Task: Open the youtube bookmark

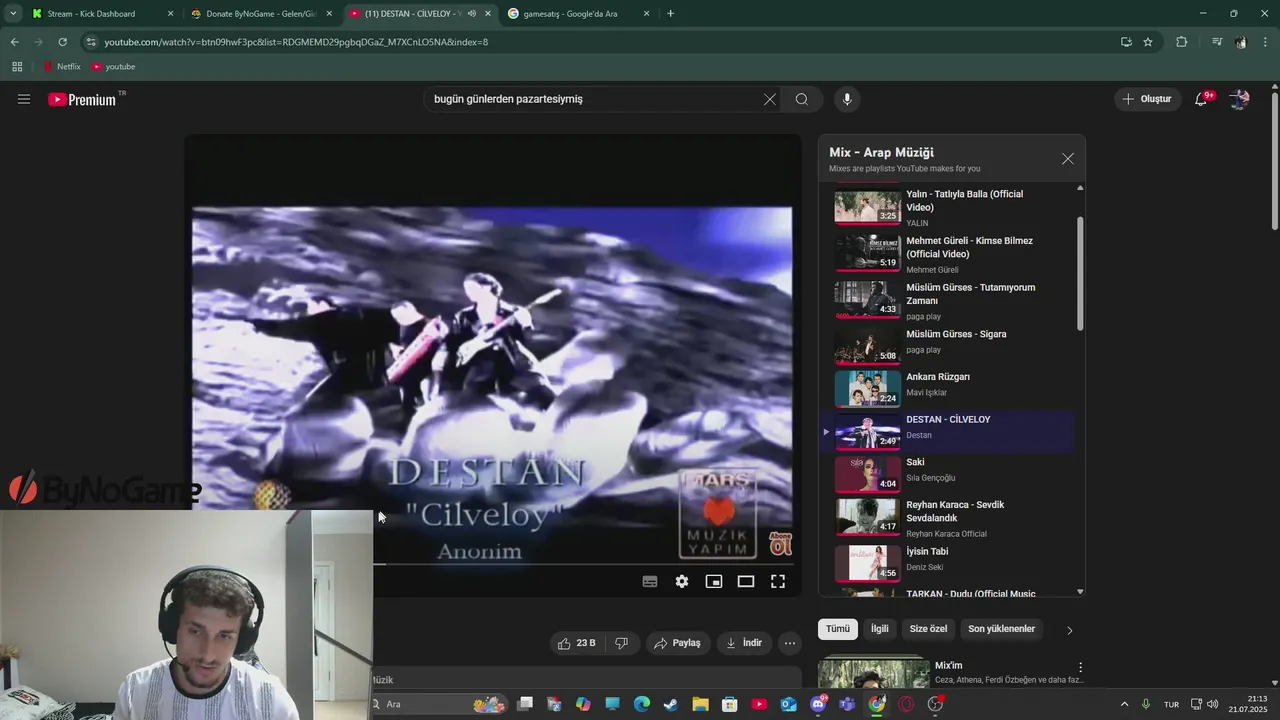Action: click(x=113, y=67)
